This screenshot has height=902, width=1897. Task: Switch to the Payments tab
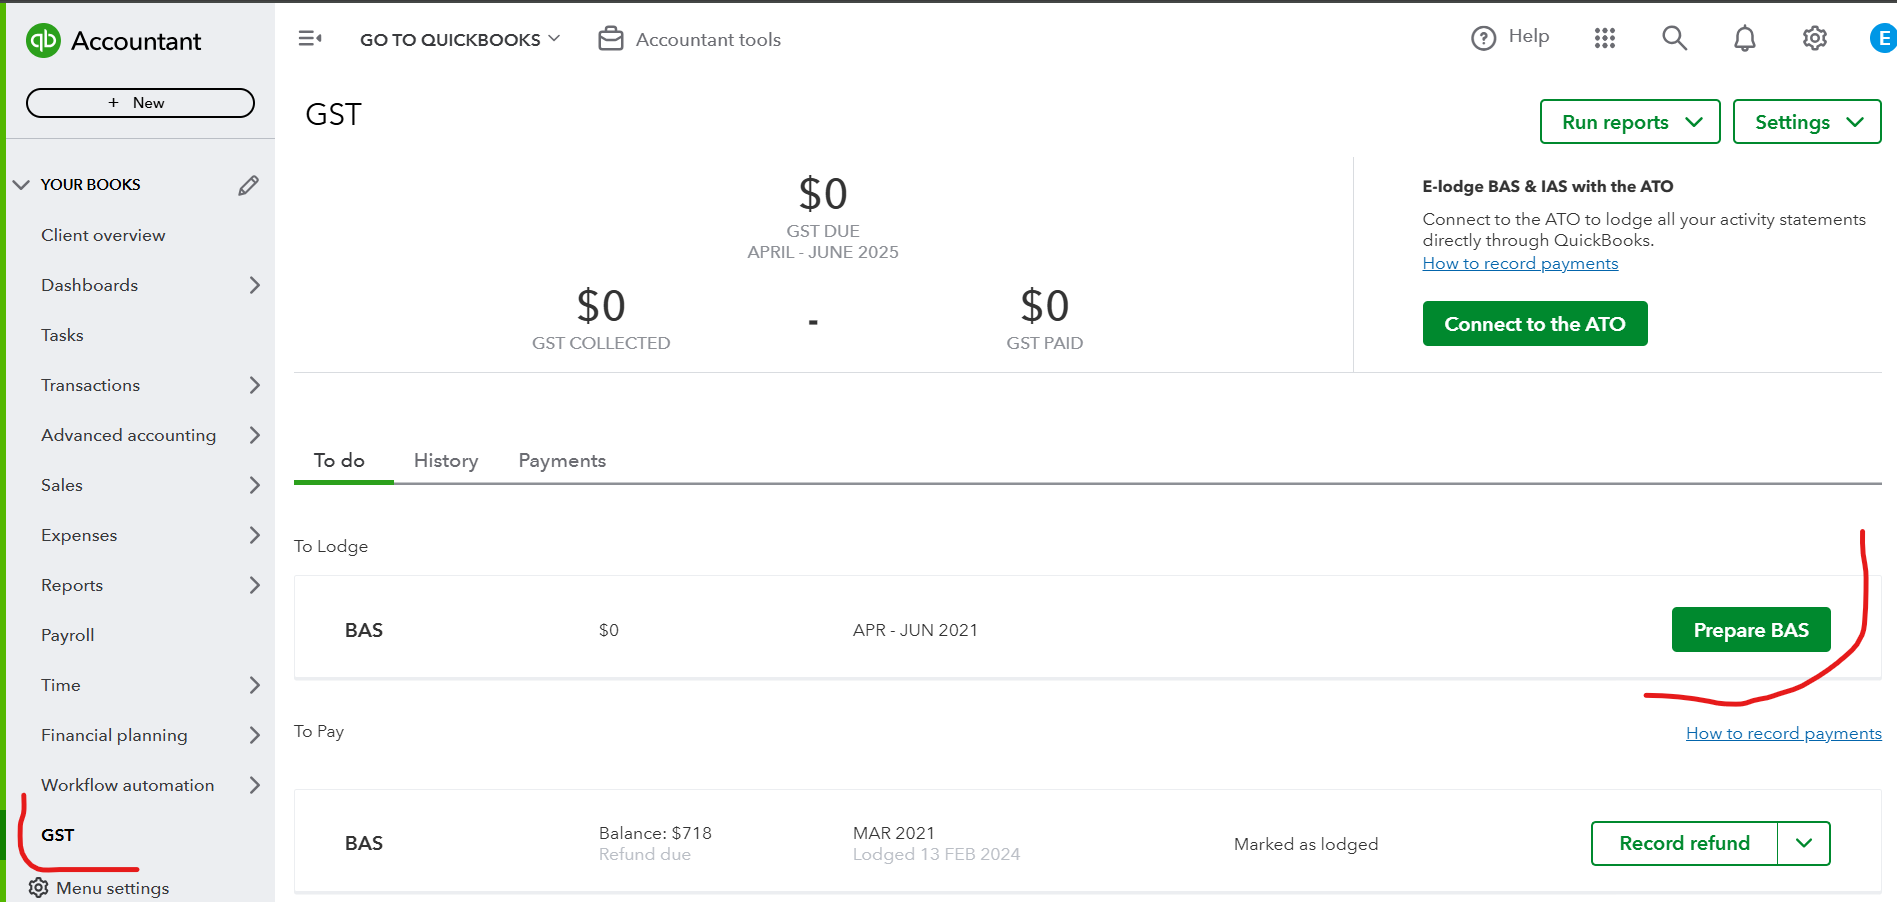tap(562, 460)
